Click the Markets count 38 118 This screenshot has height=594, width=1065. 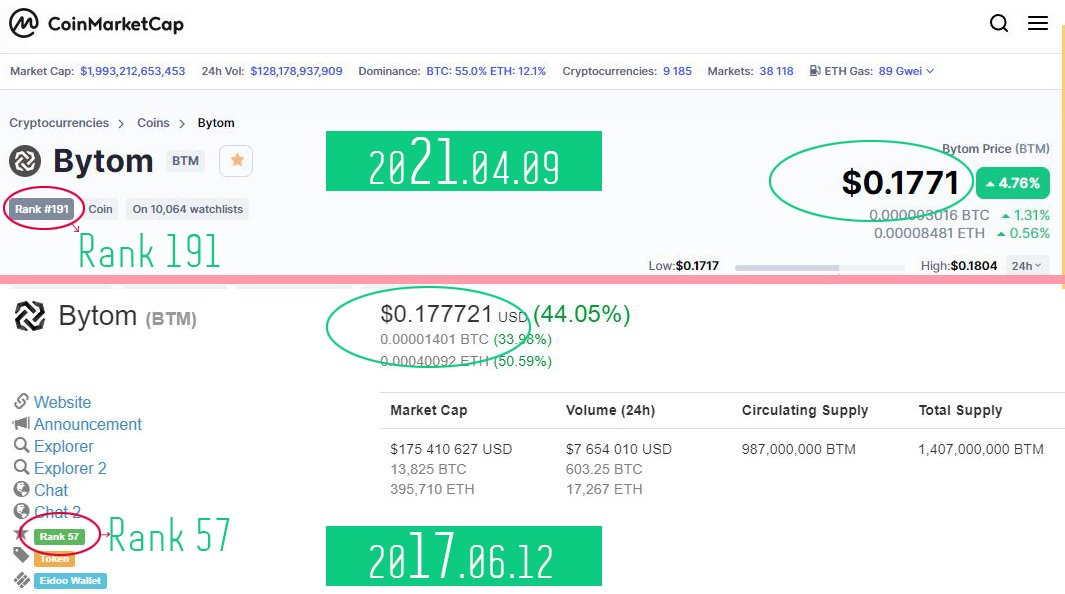776,71
